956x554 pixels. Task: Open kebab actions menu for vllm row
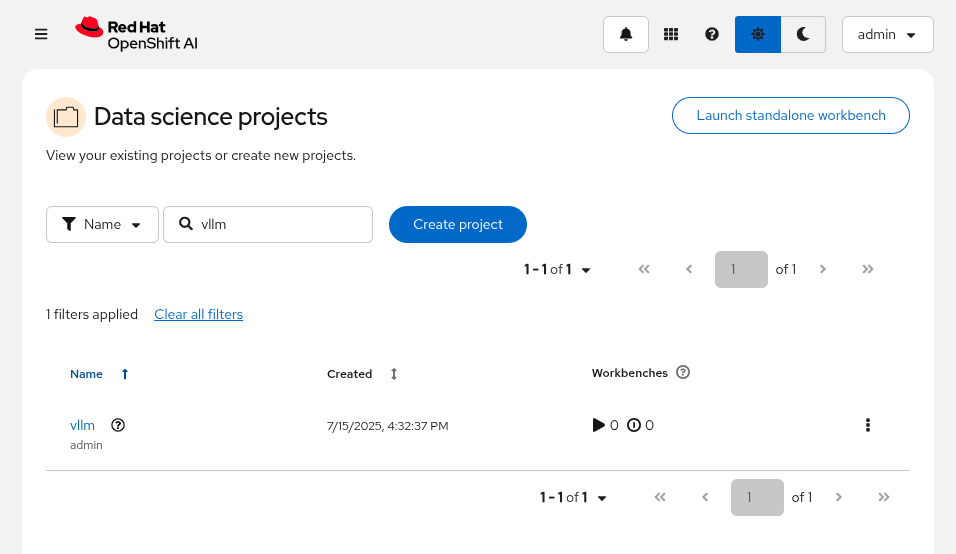(x=868, y=425)
